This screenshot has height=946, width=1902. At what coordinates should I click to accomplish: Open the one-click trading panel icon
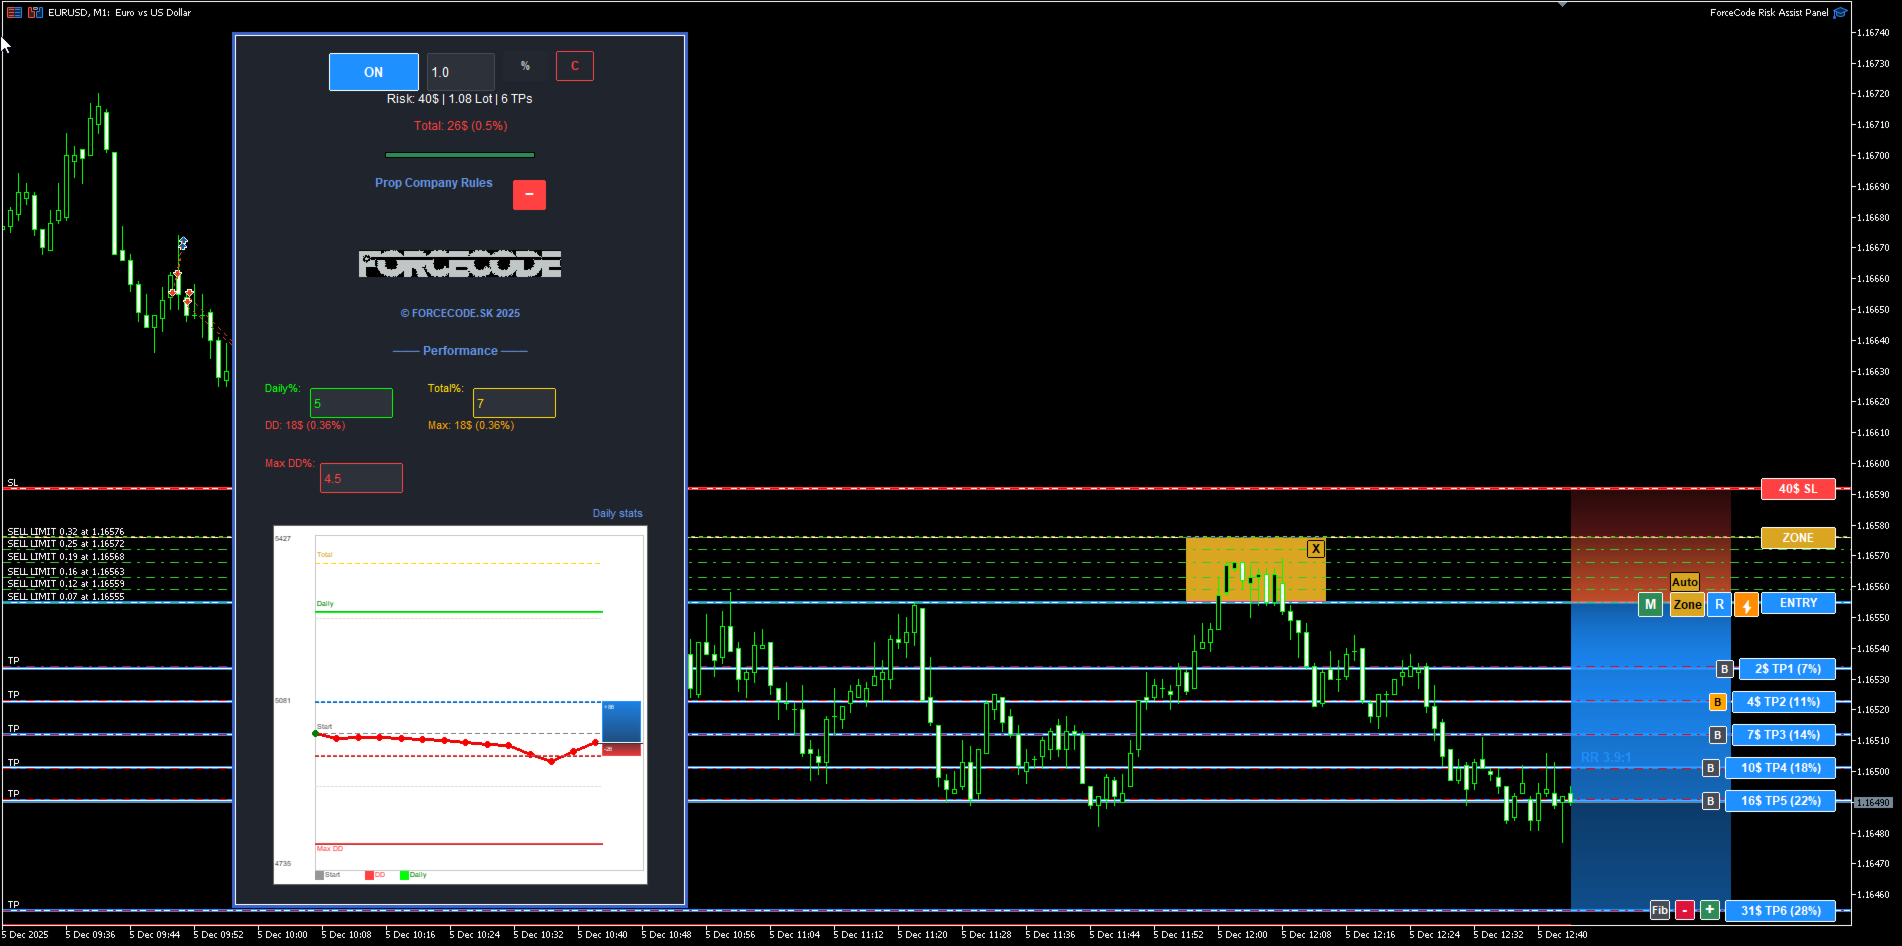tap(36, 12)
